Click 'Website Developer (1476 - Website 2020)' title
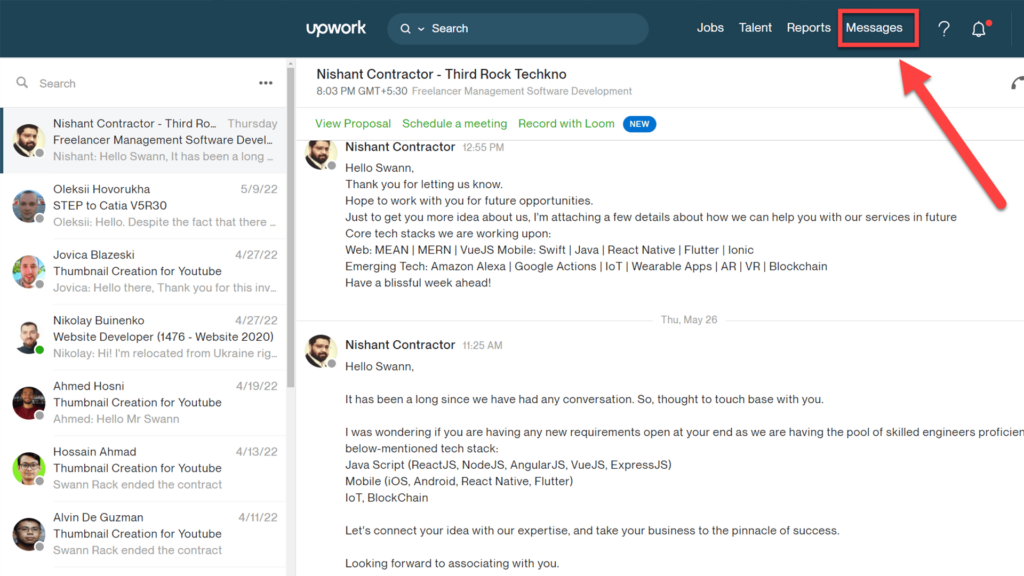 (163, 337)
